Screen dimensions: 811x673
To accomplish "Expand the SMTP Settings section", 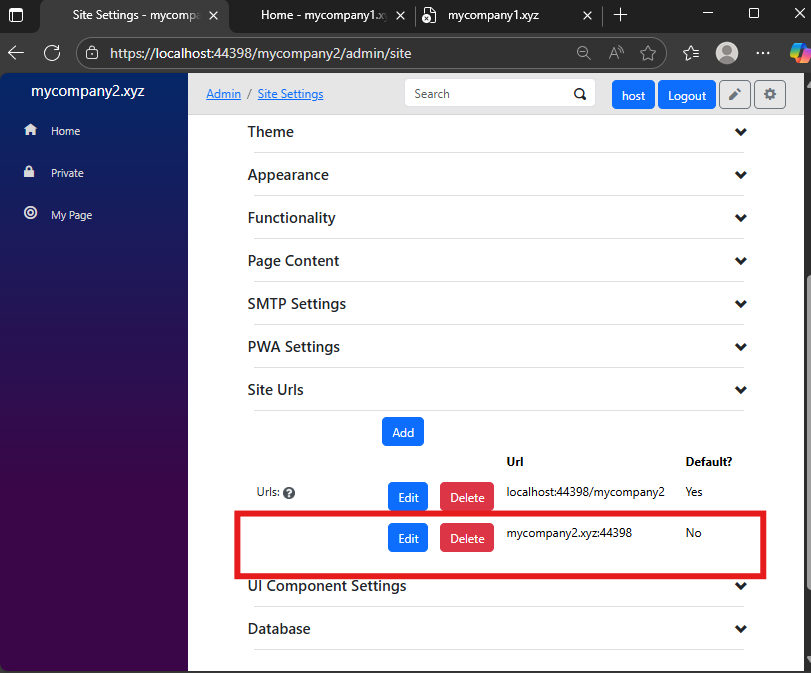I will (x=740, y=304).
